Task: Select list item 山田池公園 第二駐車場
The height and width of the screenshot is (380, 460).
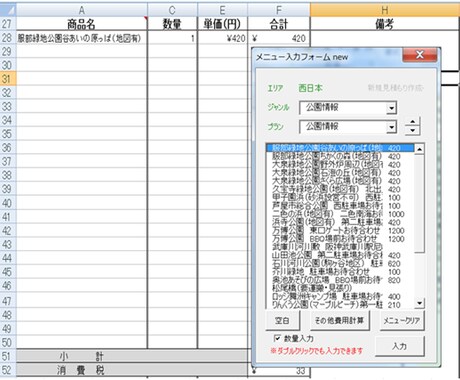Action: [340, 255]
